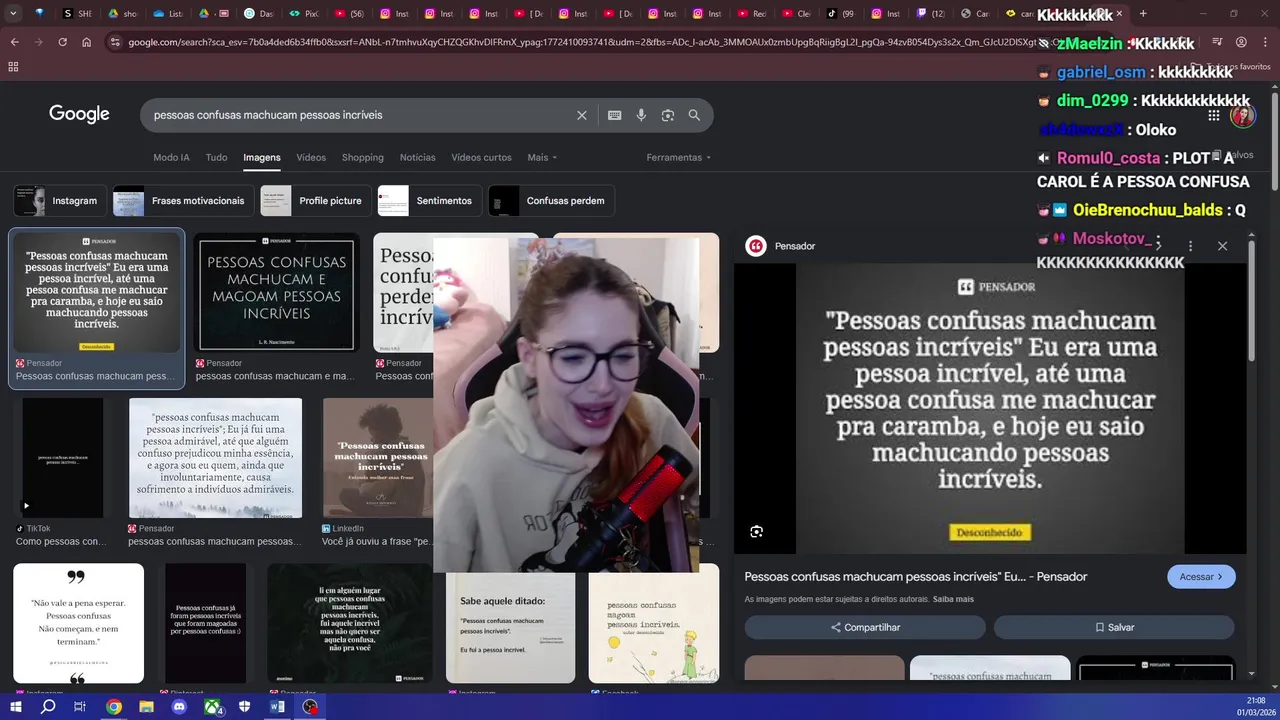The height and width of the screenshot is (720, 1280).
Task: Filter images by Confusas perdem chip
Action: 551,201
